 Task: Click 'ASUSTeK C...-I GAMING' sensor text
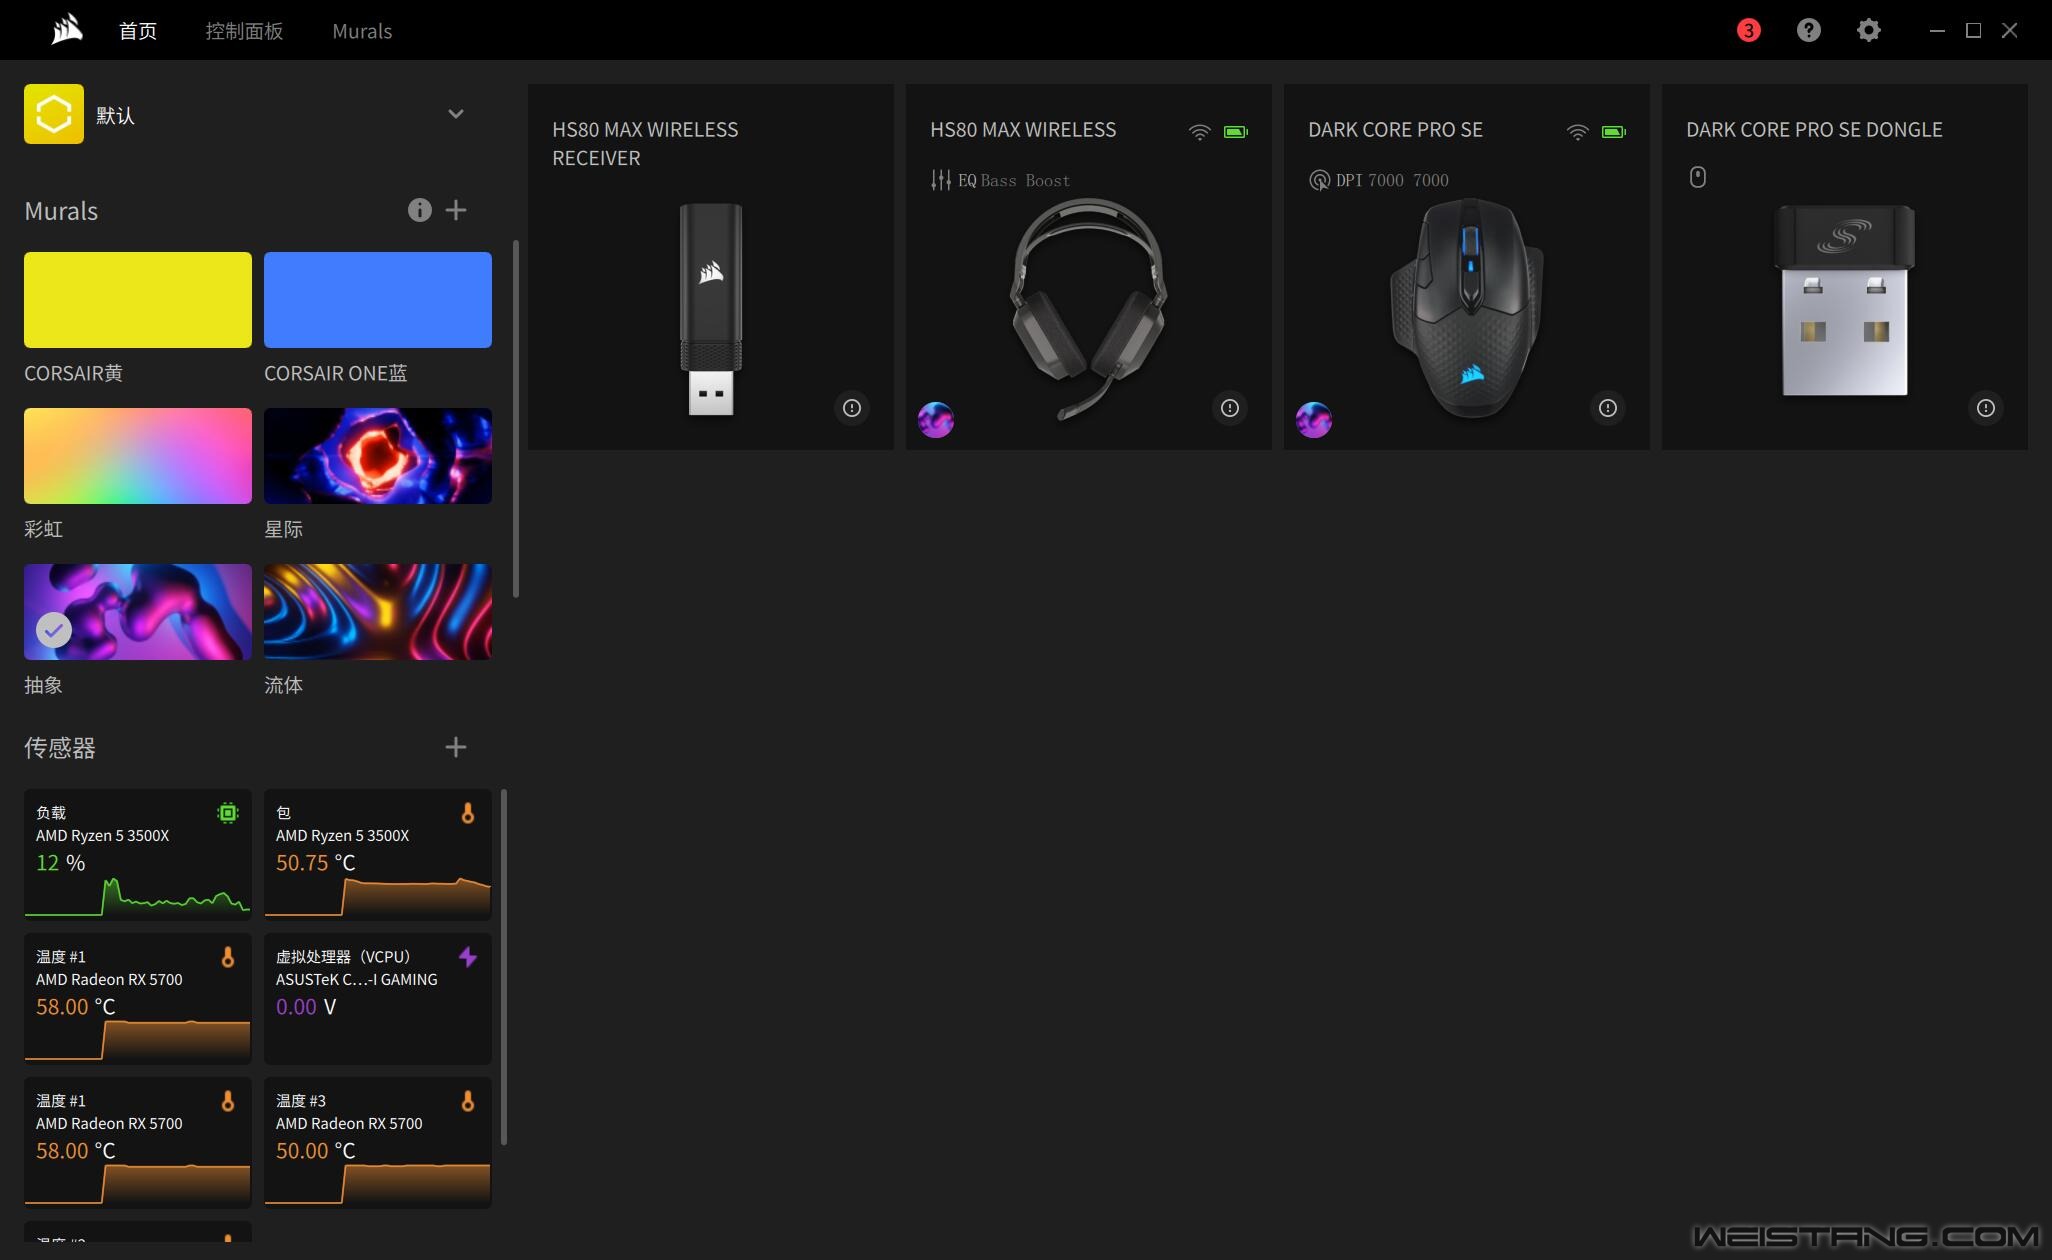pos(357,979)
